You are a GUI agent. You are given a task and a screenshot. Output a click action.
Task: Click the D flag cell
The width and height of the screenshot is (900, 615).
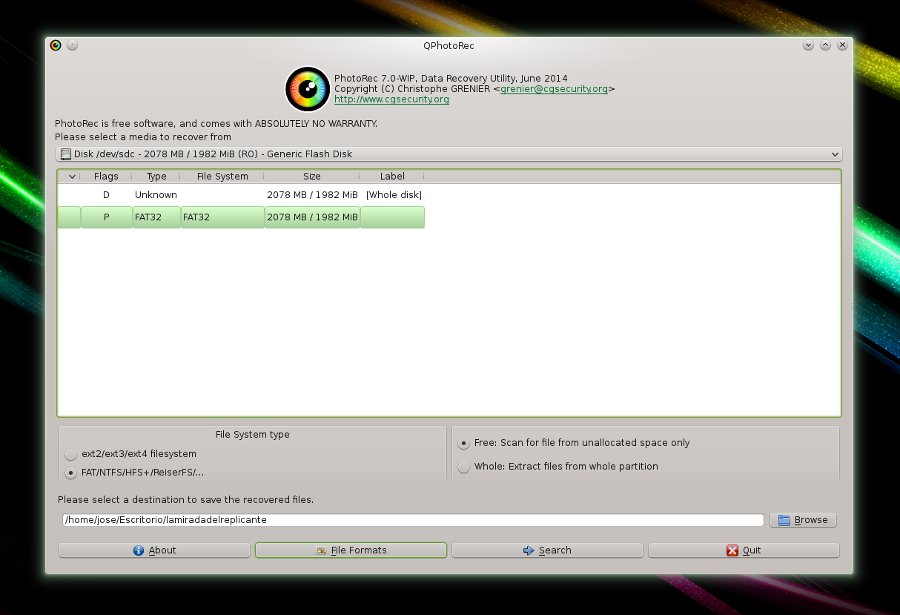pos(106,195)
